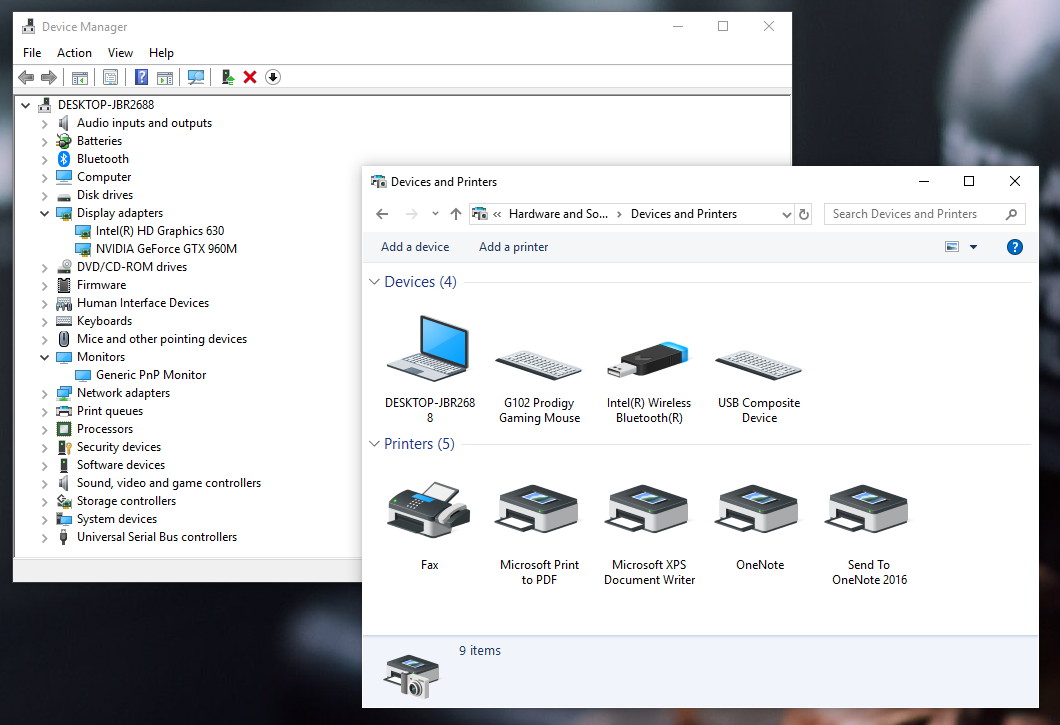Viewport: 1060px width, 725px height.
Task: Collapse the DESKTOP-JBR2688 root node
Action: 26,105
